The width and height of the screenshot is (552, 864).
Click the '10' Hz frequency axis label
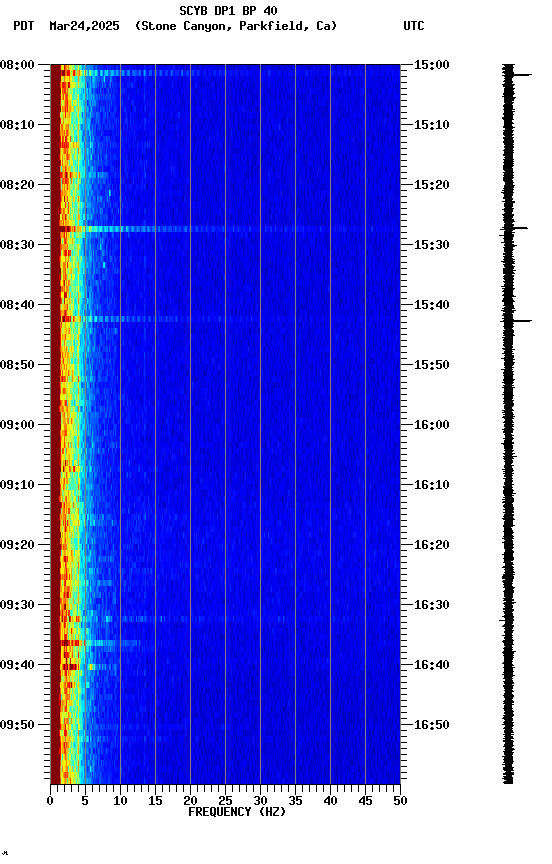[x=120, y=801]
